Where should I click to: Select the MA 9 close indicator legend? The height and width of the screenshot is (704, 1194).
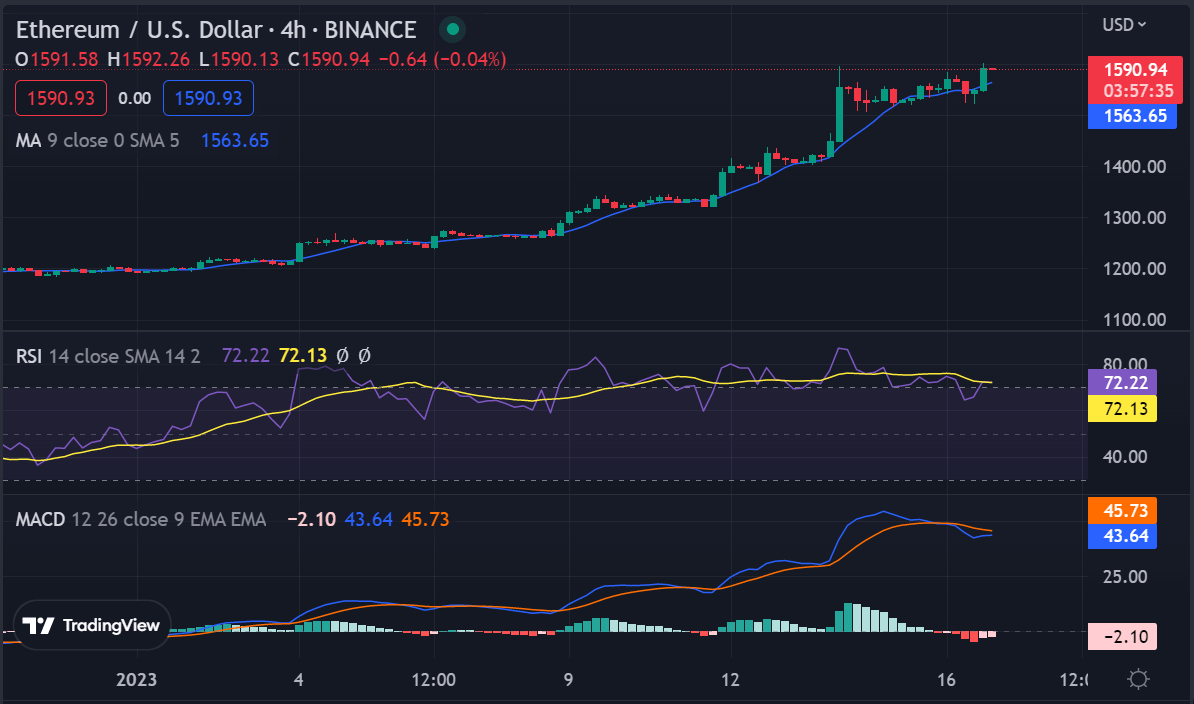point(97,141)
